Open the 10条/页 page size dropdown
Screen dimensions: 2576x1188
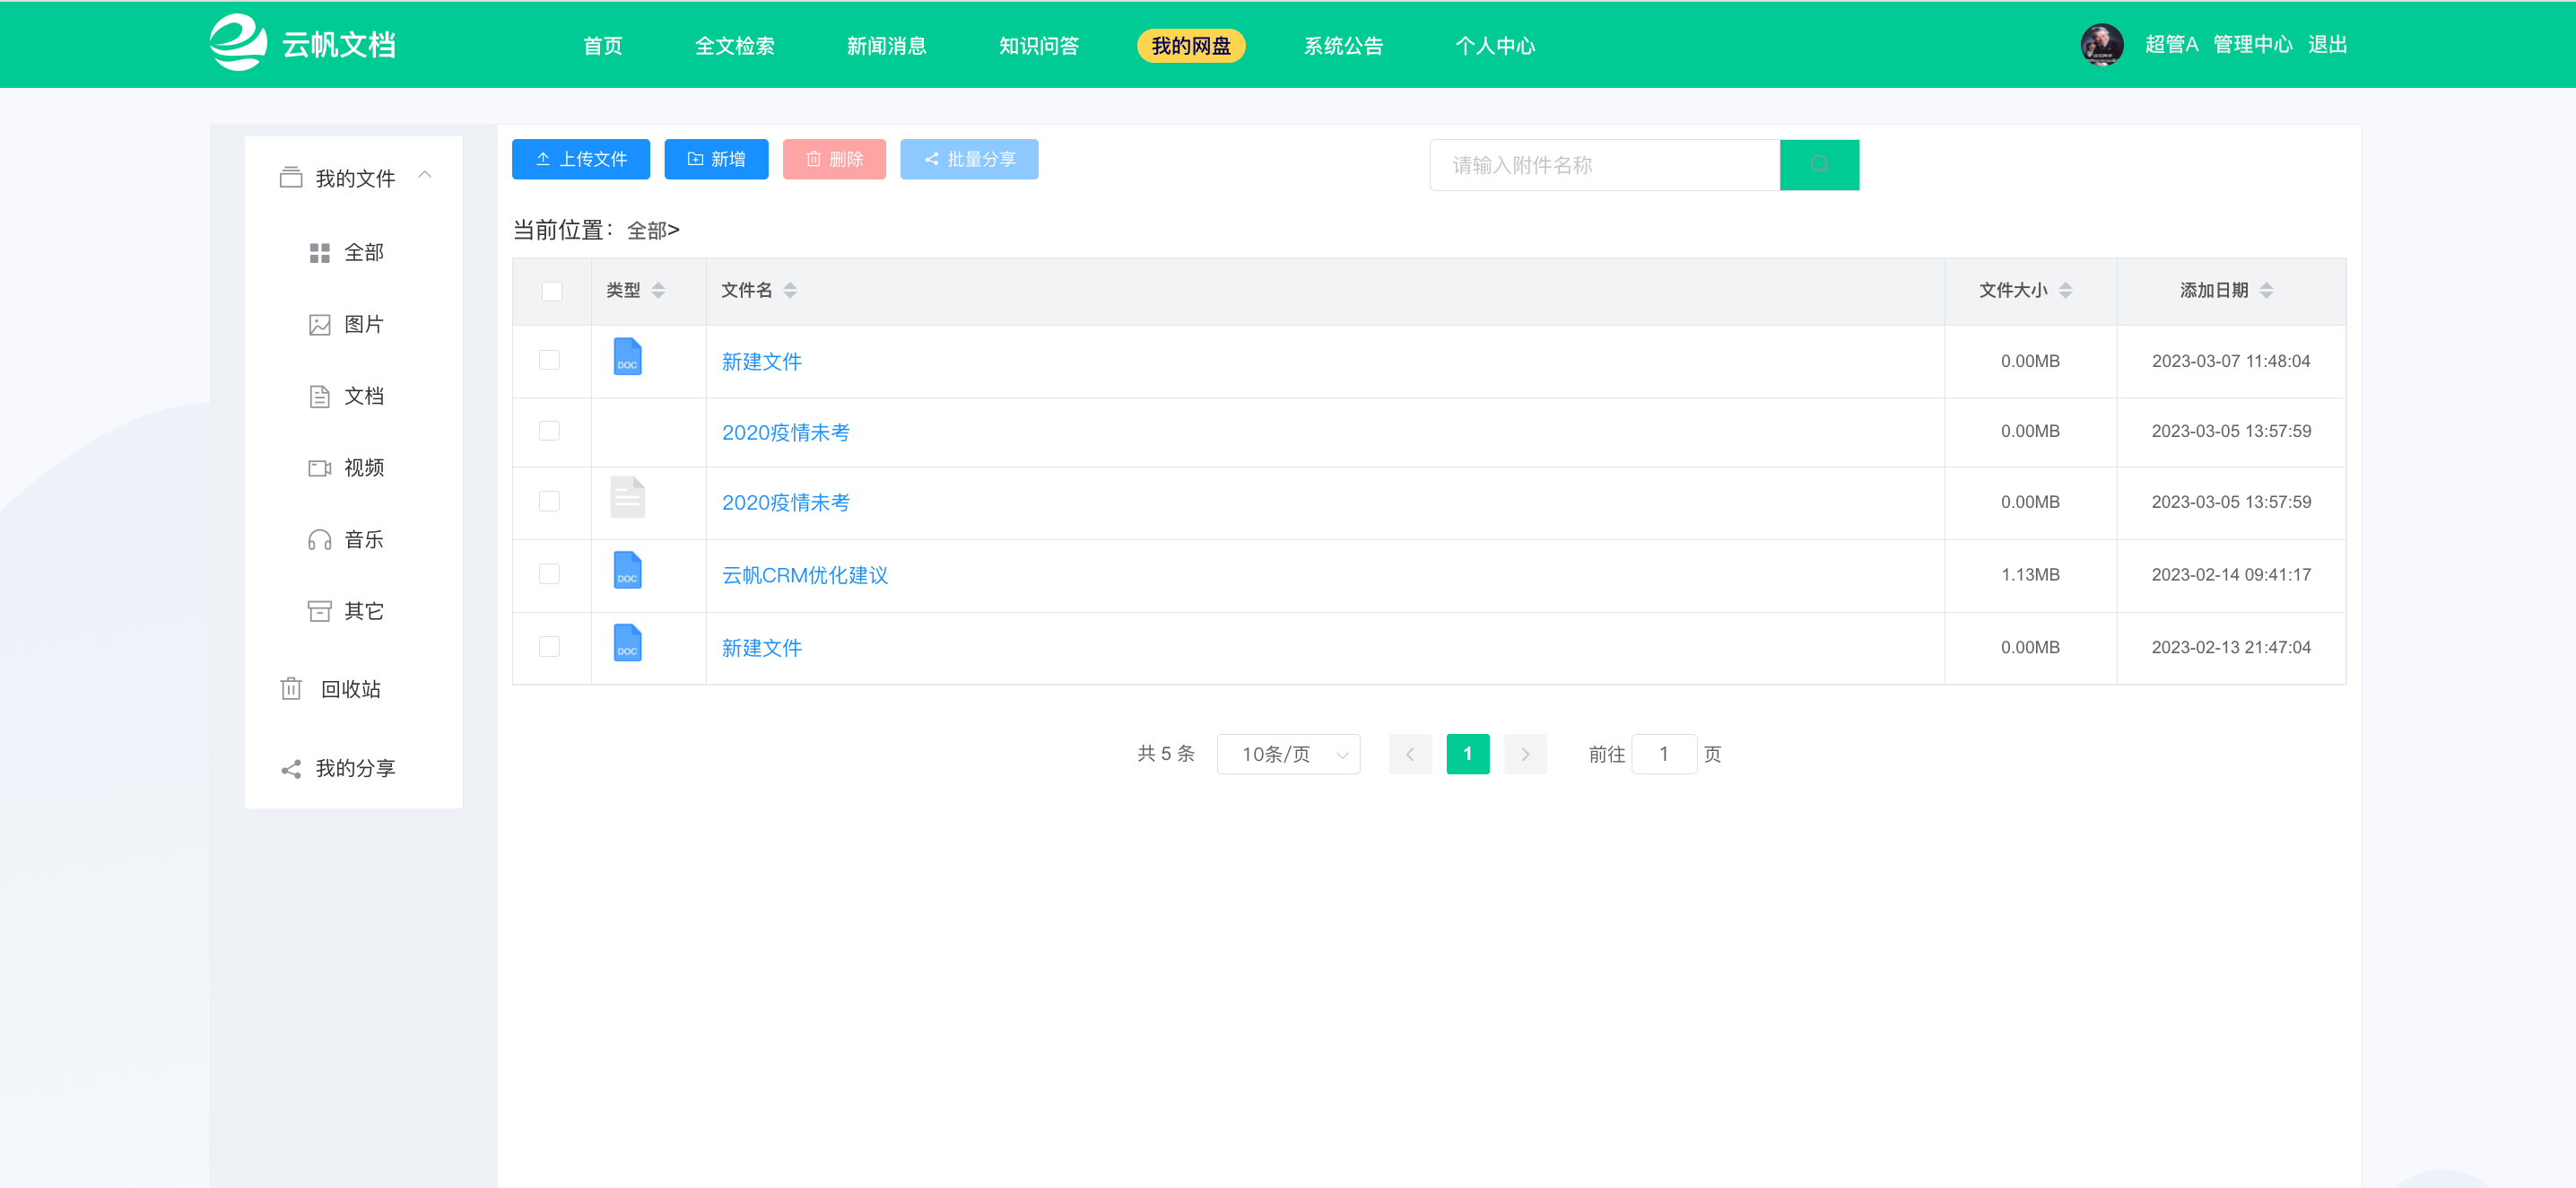[x=1288, y=754]
